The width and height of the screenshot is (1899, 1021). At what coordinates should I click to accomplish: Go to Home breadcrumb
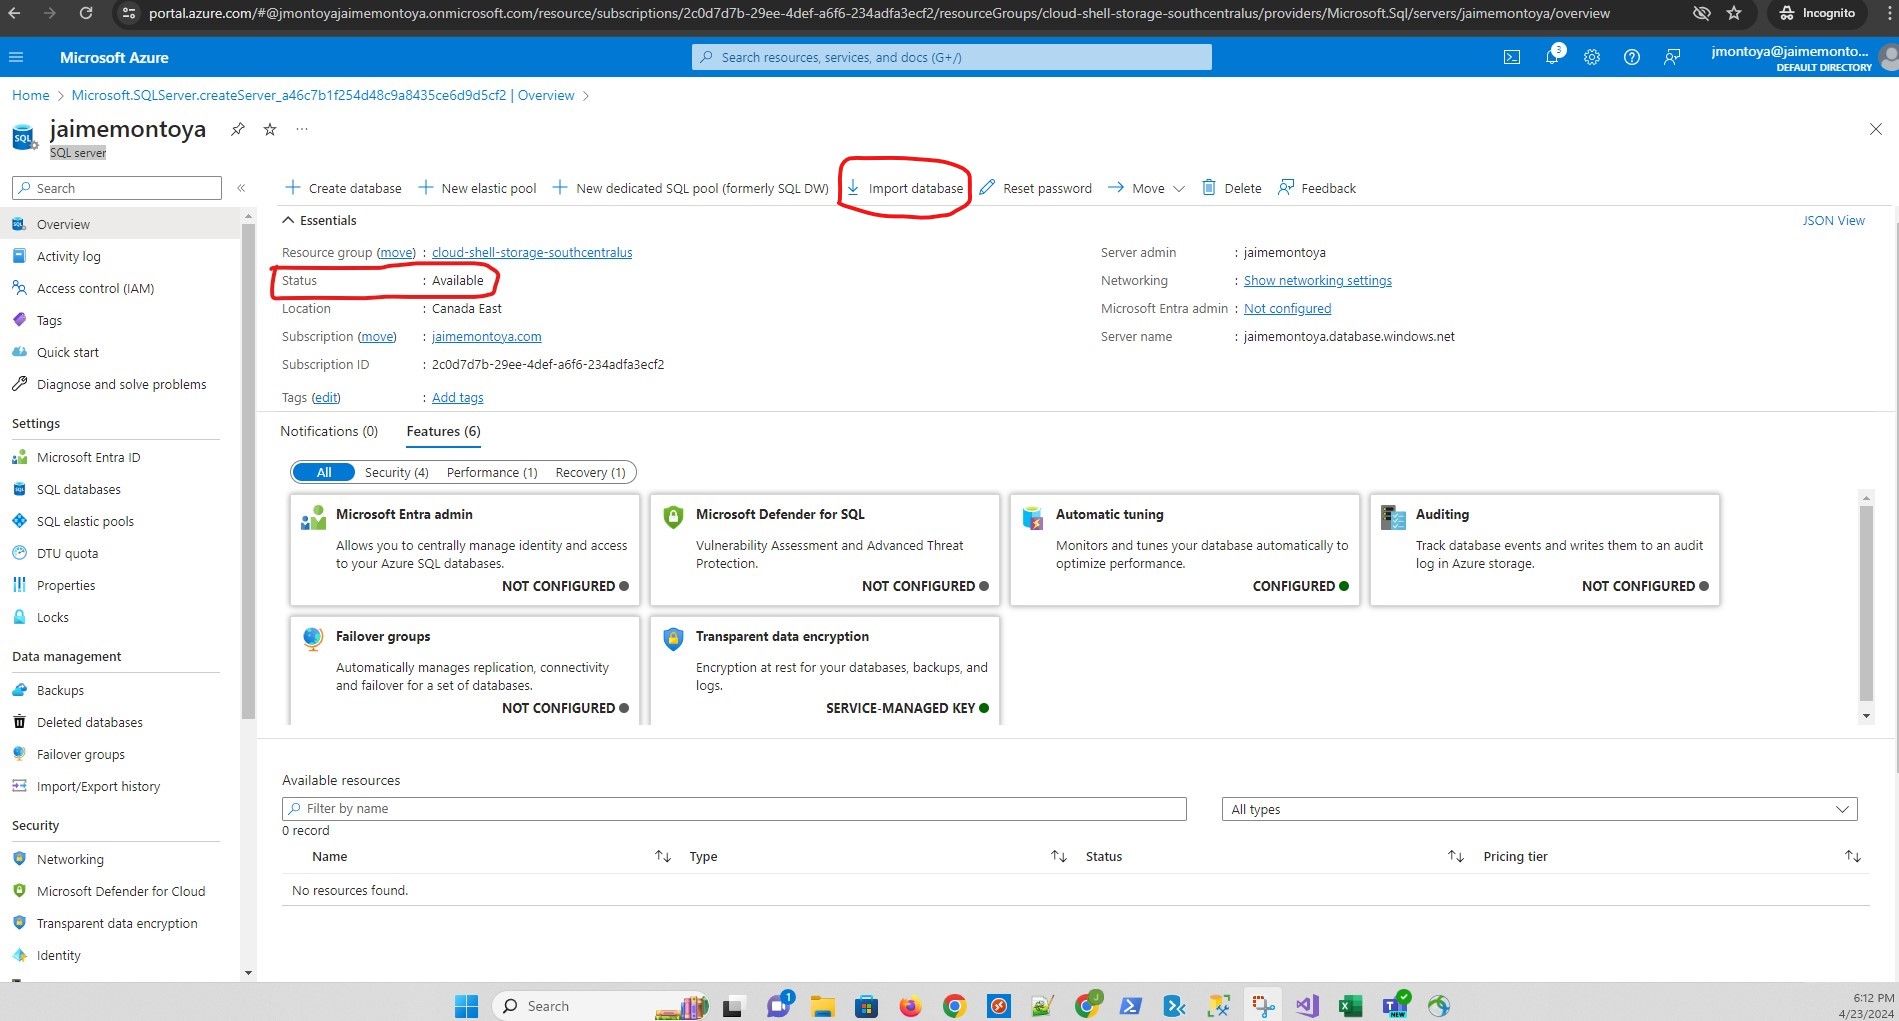click(30, 95)
